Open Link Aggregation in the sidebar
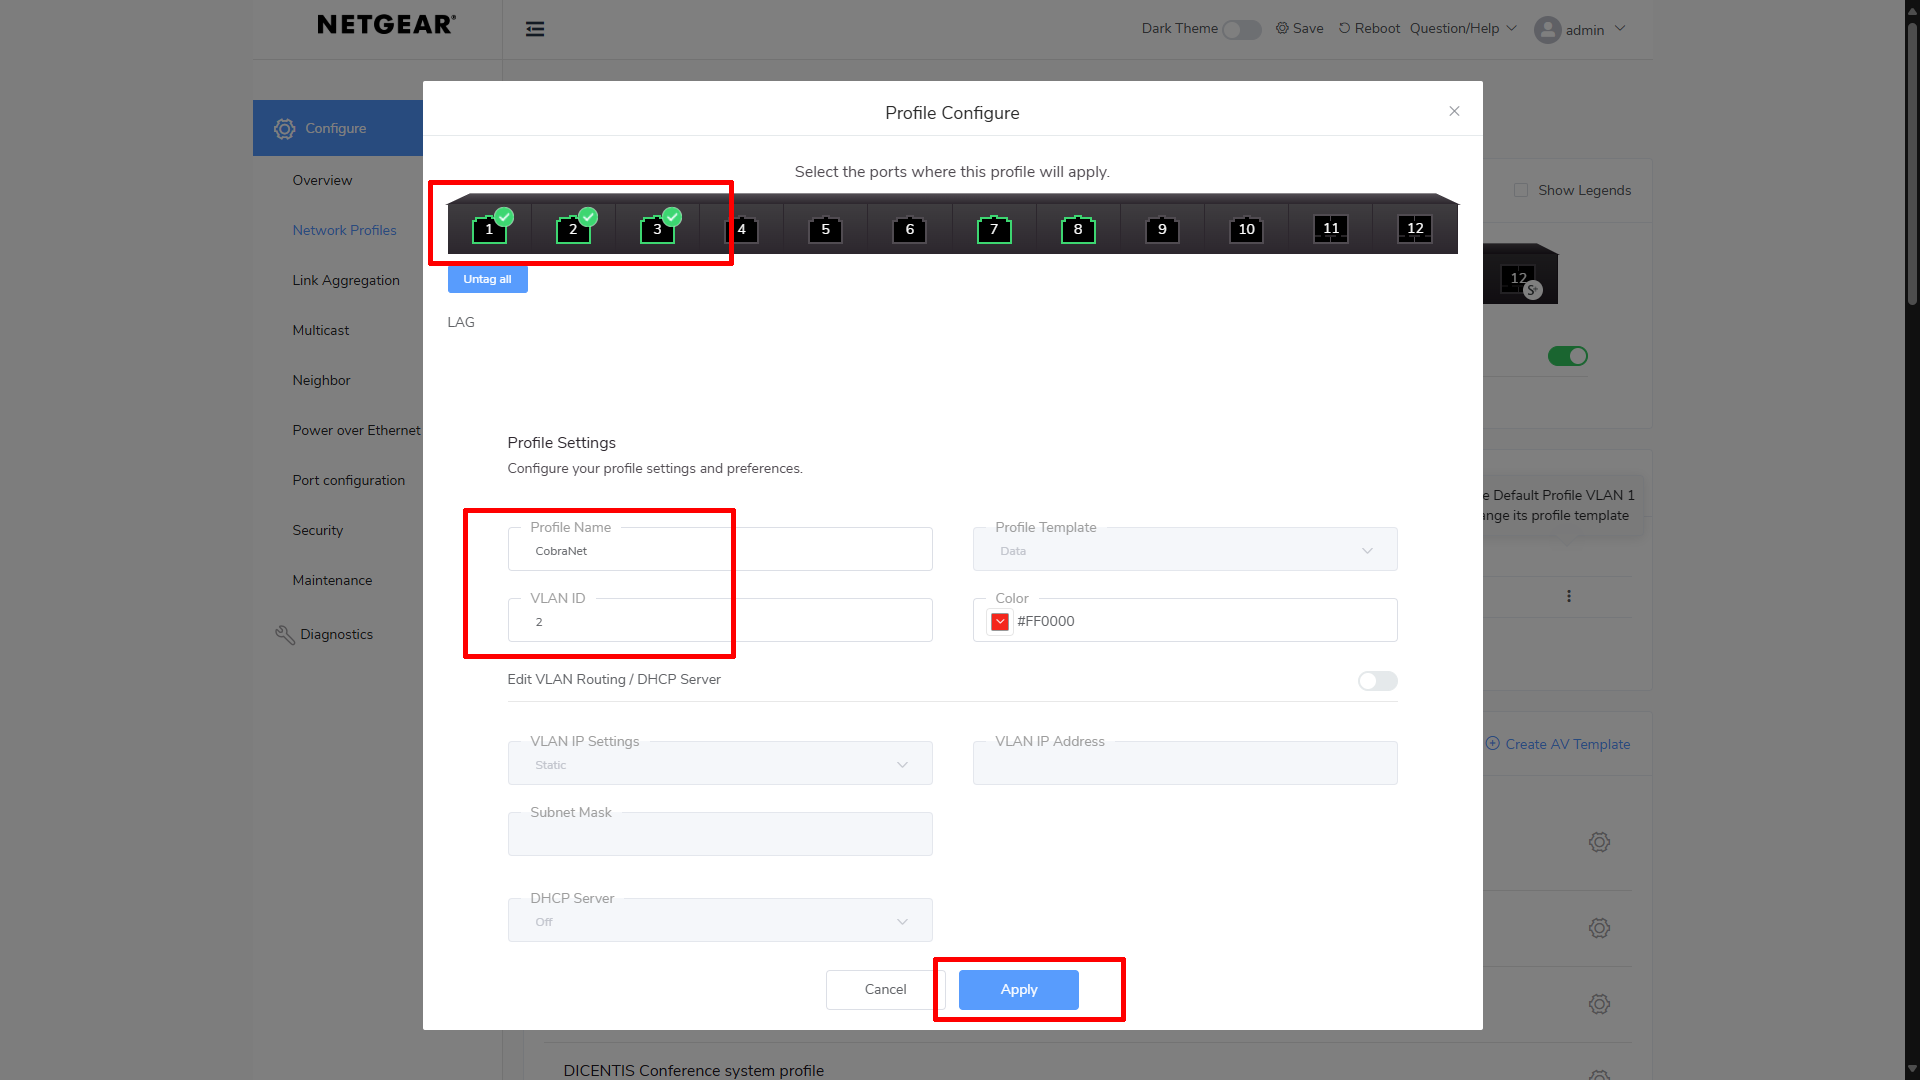1920x1080 pixels. pos(345,280)
